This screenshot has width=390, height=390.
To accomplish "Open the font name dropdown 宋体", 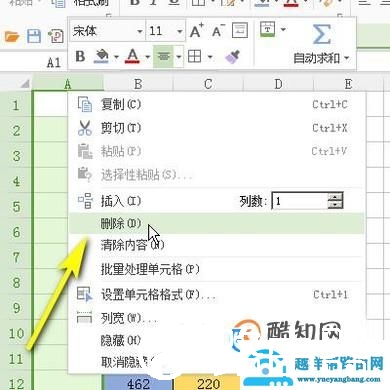I will 140,31.
